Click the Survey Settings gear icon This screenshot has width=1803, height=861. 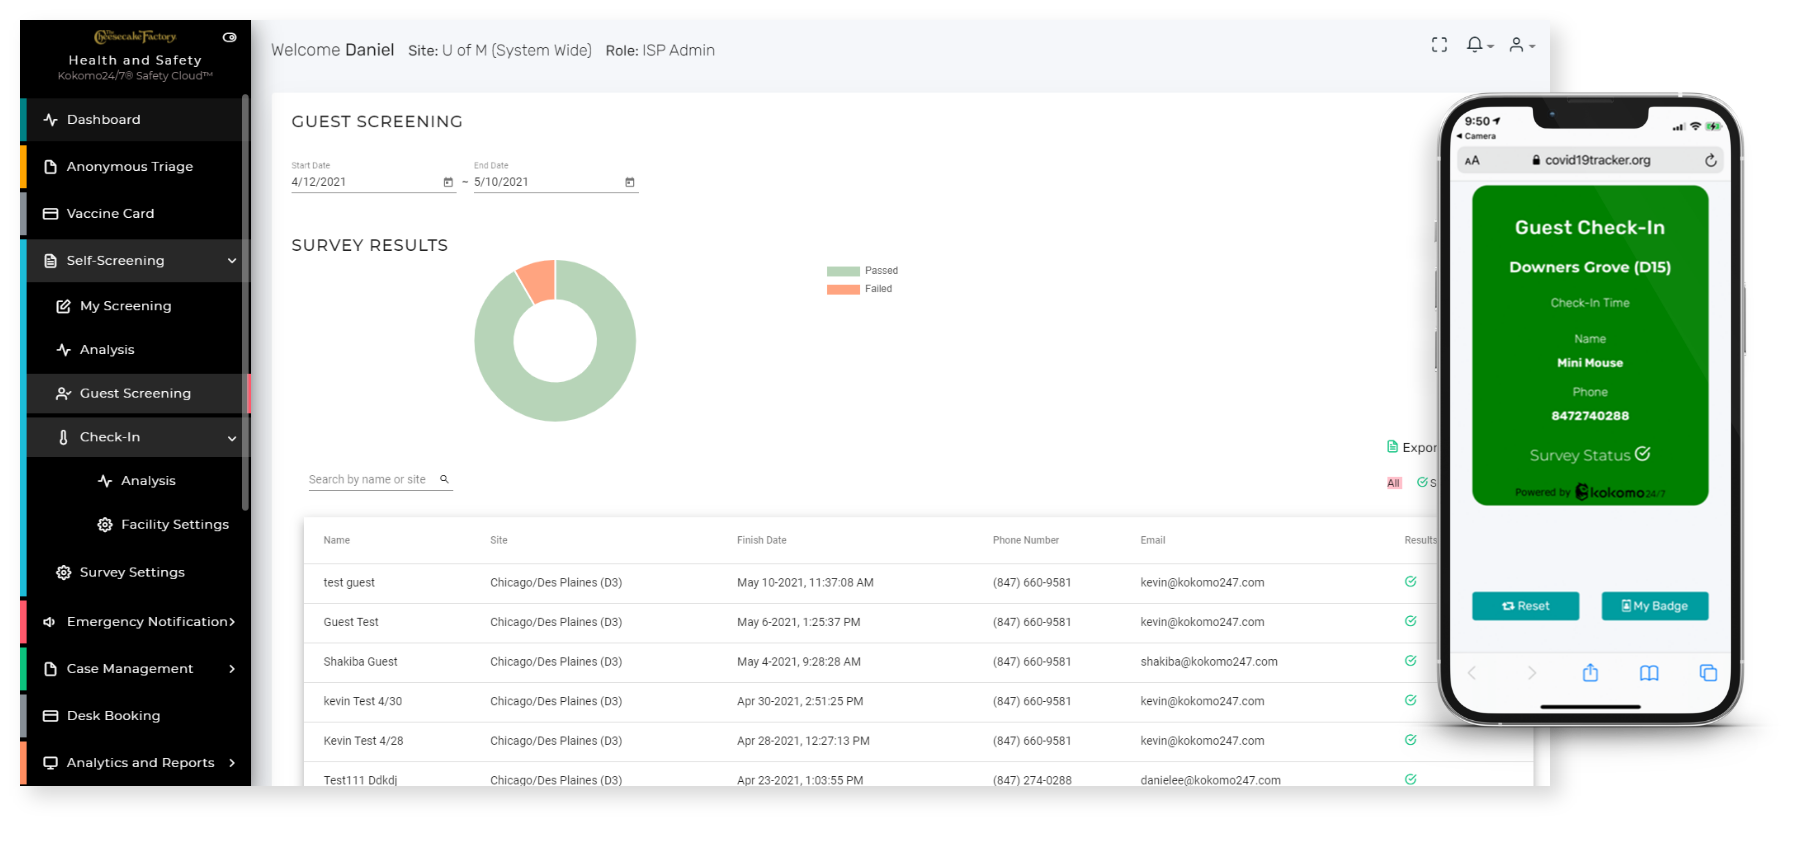[x=63, y=573]
